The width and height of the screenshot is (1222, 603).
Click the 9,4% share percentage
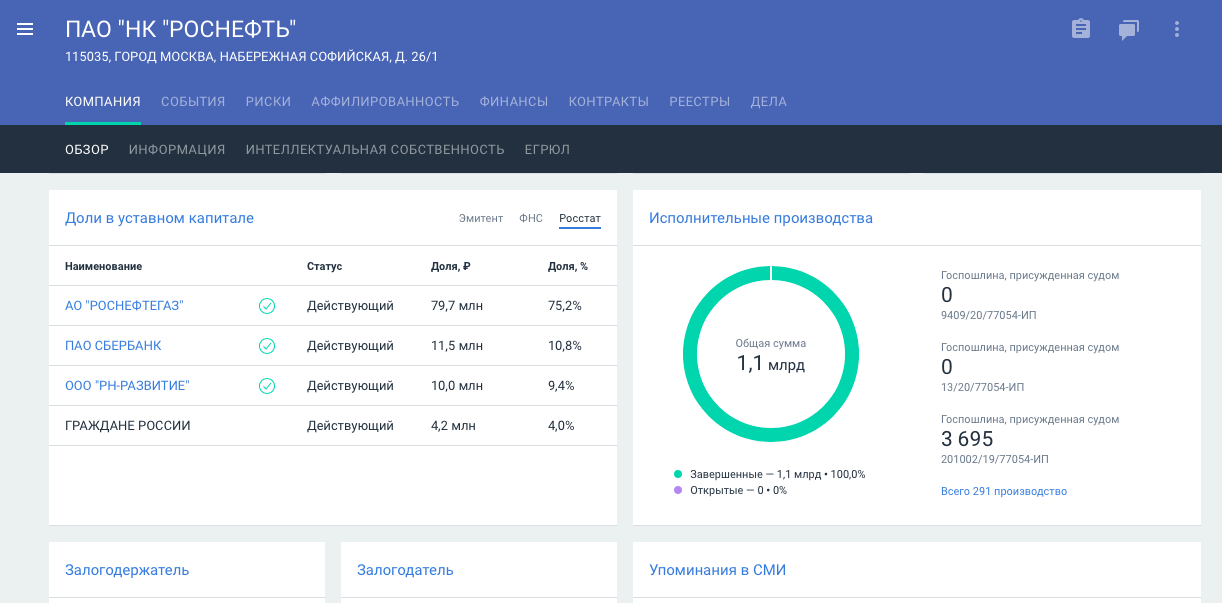[x=561, y=386]
